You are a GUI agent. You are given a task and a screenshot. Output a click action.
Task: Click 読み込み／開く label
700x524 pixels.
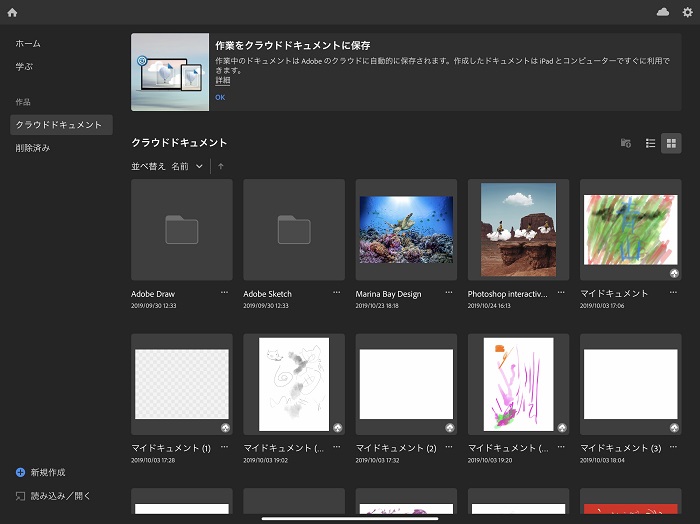[x=61, y=496]
